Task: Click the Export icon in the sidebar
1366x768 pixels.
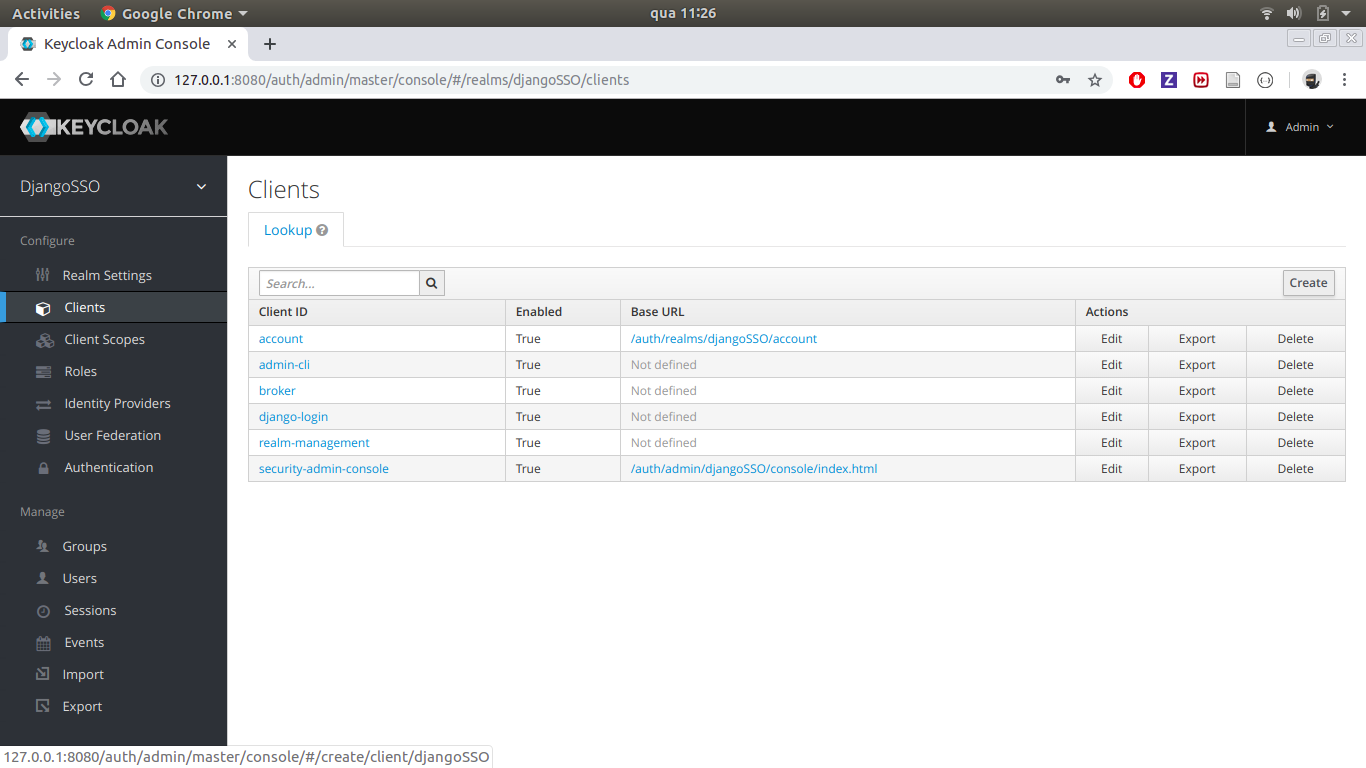Action: pos(42,706)
